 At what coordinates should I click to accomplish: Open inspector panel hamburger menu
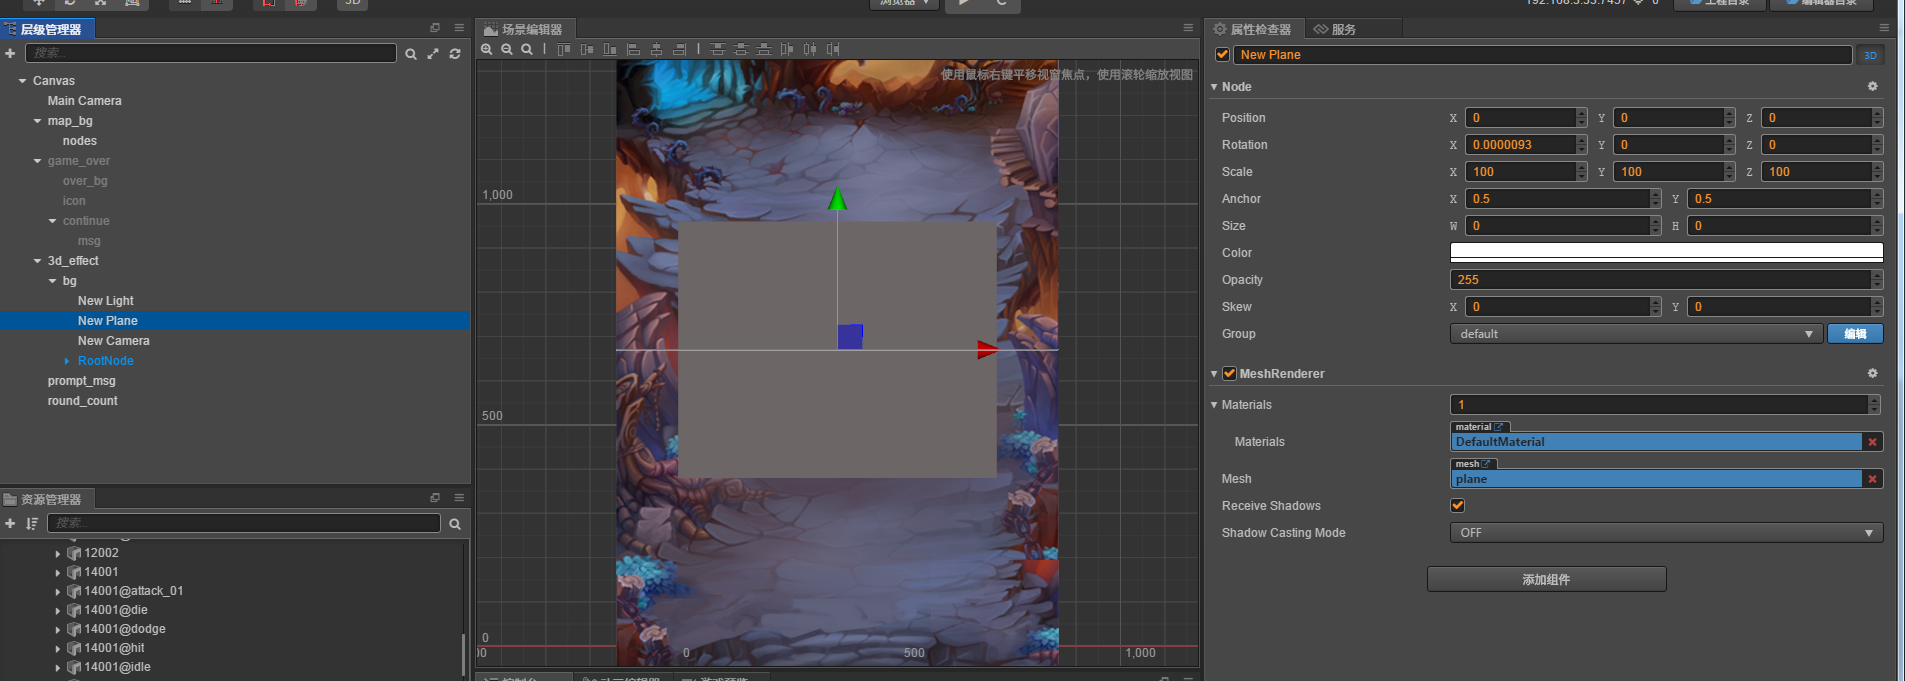1884,28
